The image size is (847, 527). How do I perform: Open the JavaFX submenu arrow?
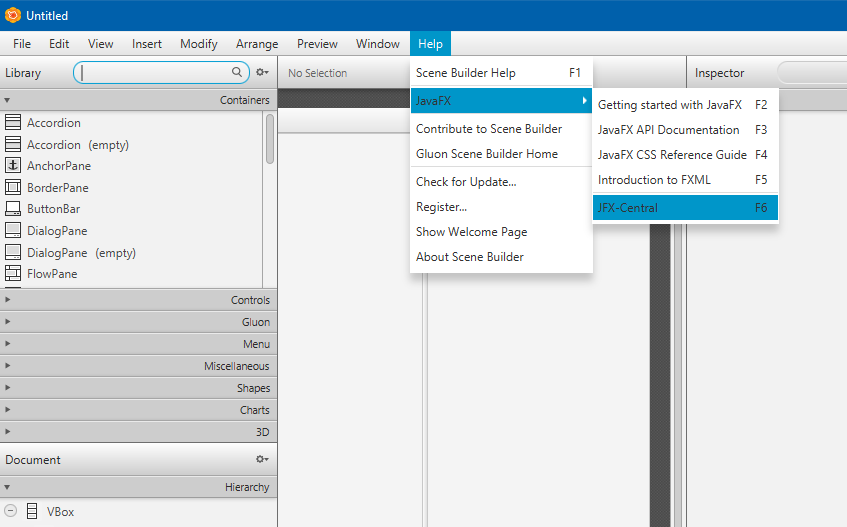[584, 100]
